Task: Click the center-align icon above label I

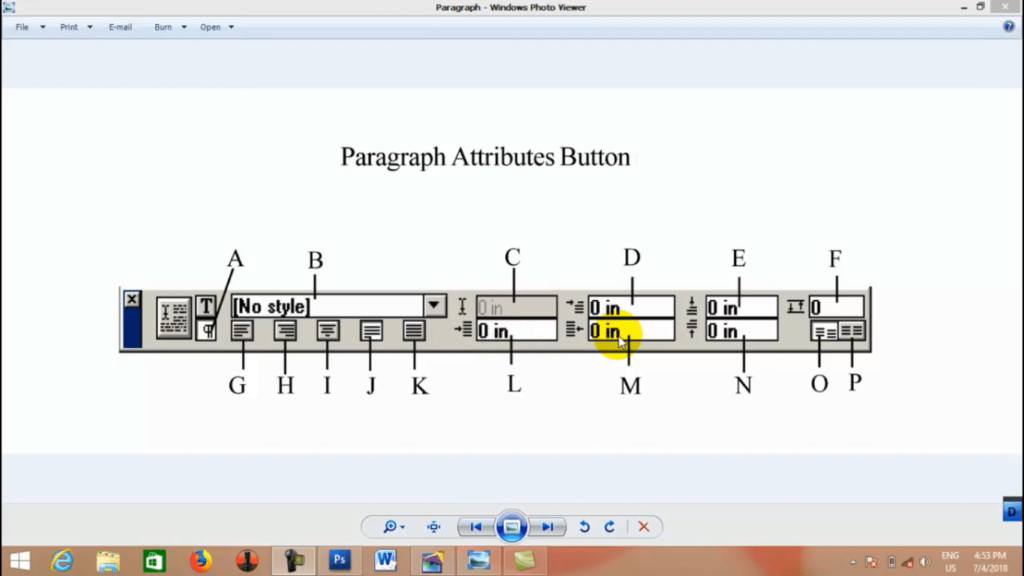Action: (x=328, y=330)
